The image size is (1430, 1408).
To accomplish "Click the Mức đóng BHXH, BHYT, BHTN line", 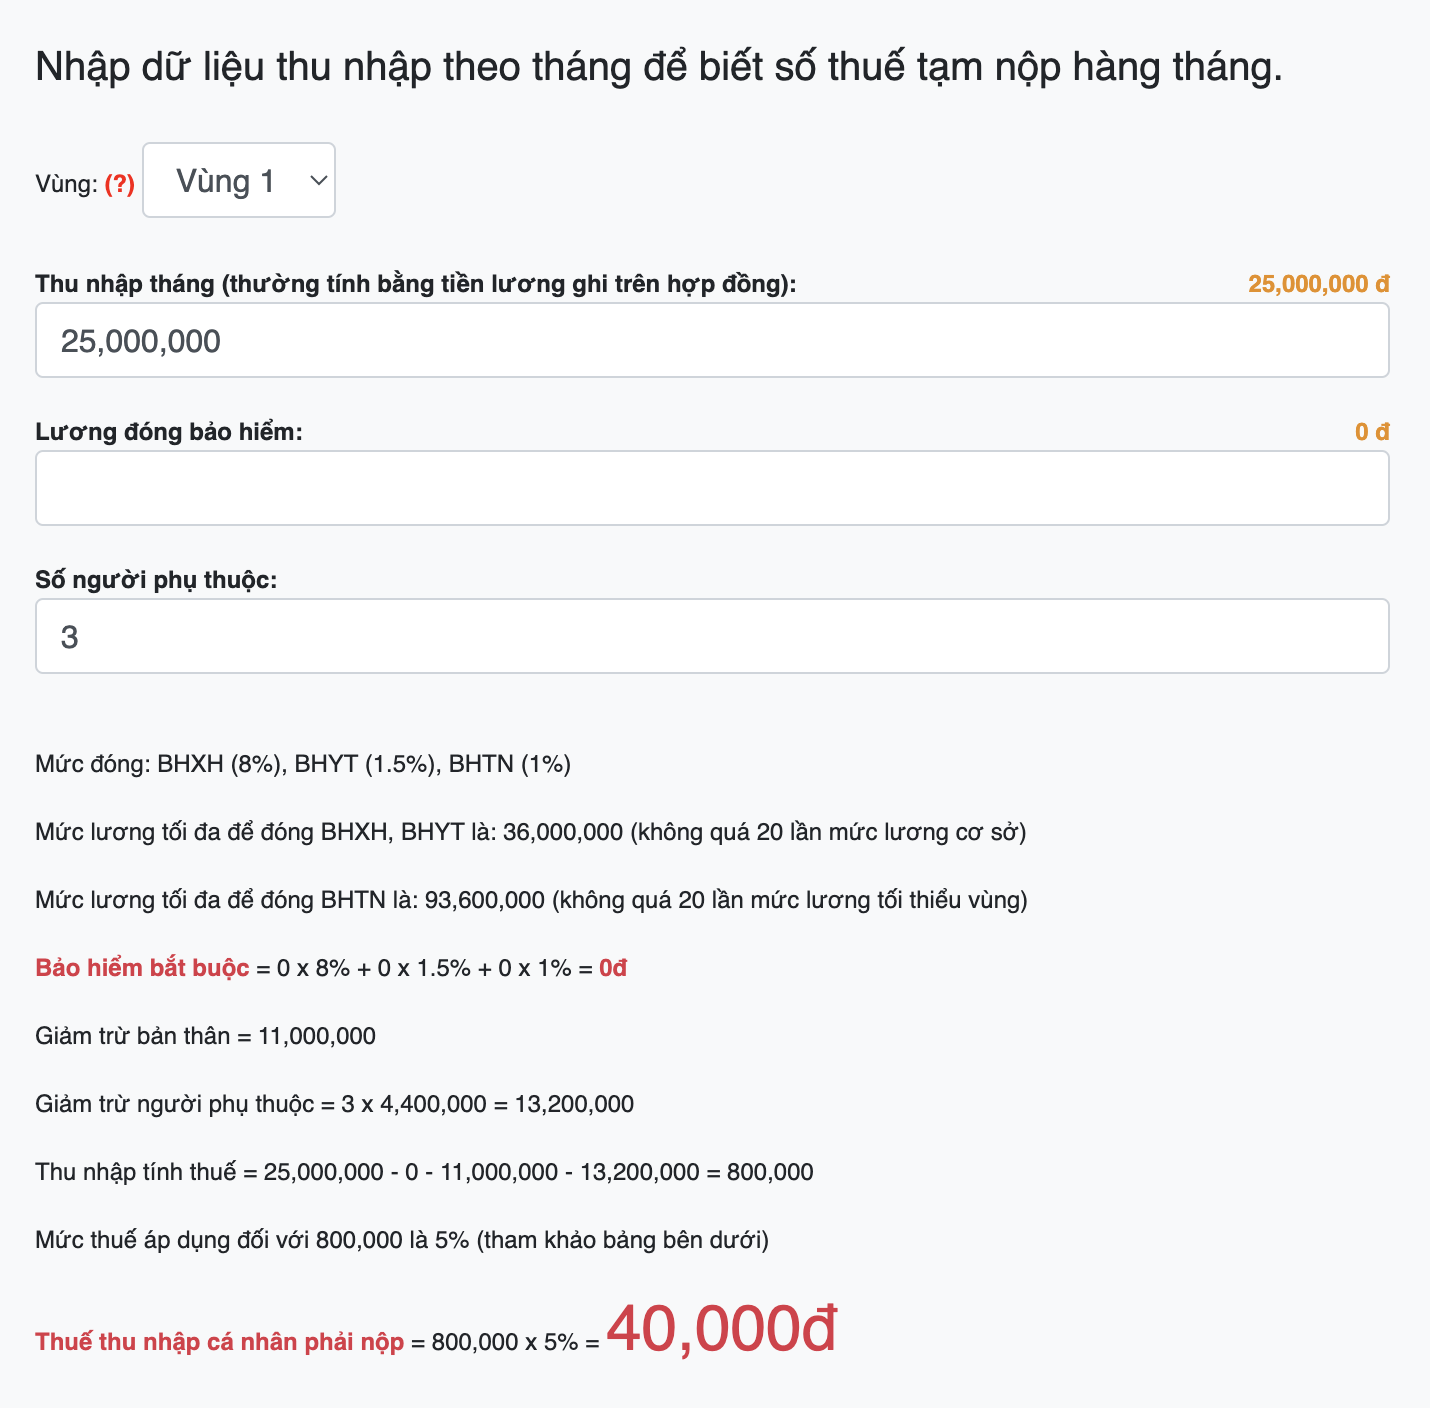I will pyautogui.click(x=303, y=764).
